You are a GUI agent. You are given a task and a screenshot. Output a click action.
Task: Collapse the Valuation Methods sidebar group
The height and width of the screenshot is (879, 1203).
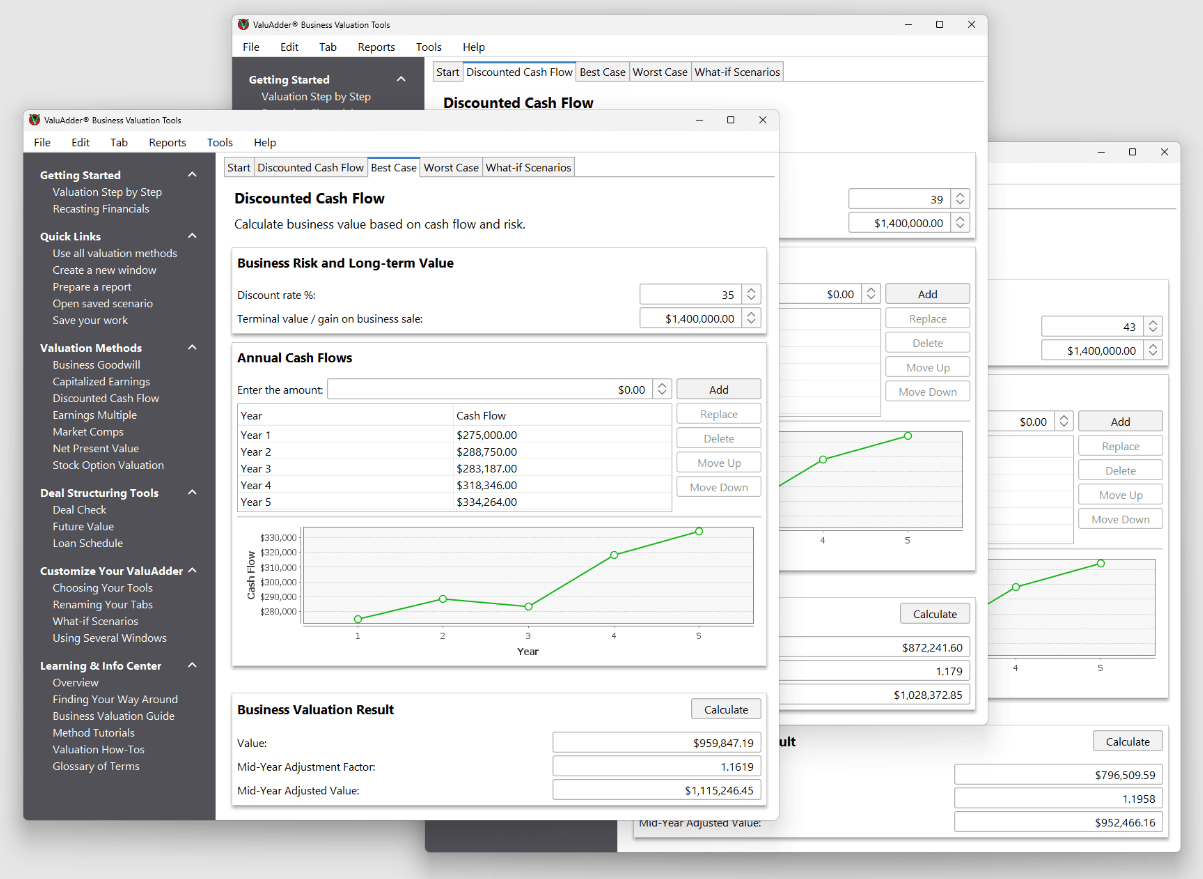192,348
